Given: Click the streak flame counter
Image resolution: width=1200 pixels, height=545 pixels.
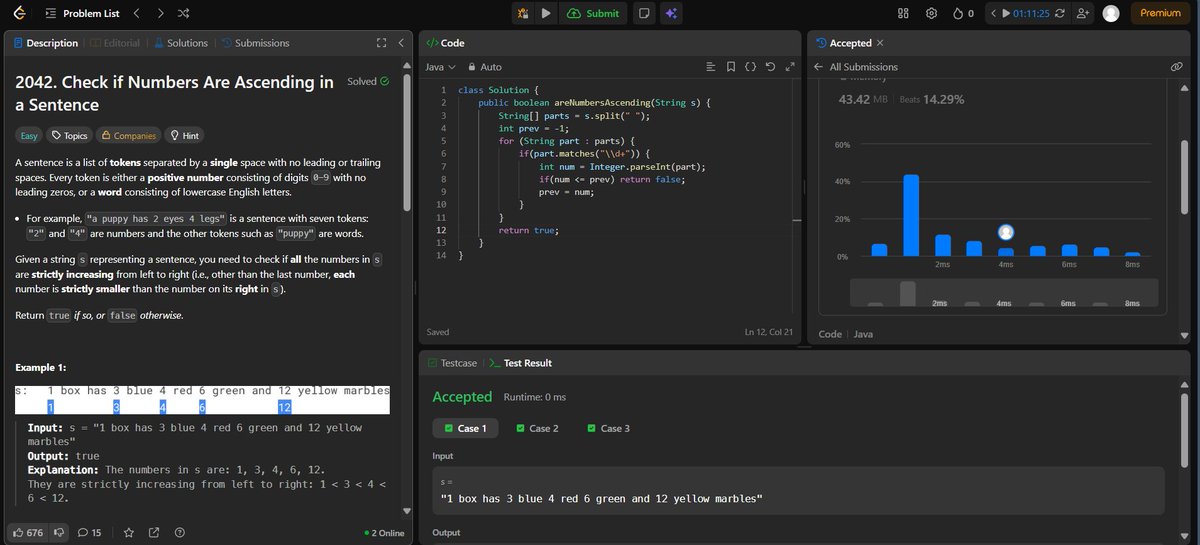Looking at the screenshot, I should point(964,13).
